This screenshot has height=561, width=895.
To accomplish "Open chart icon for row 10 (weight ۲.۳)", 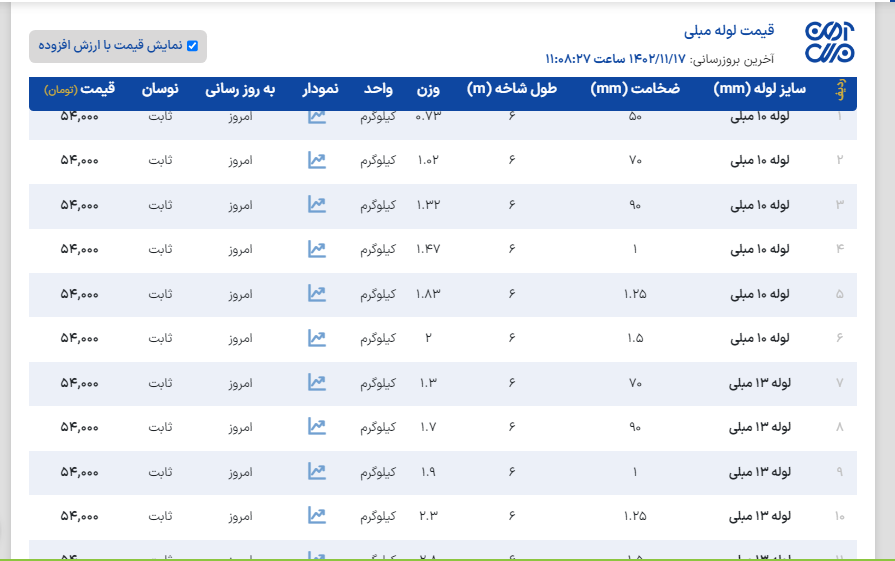I will [x=316, y=516].
